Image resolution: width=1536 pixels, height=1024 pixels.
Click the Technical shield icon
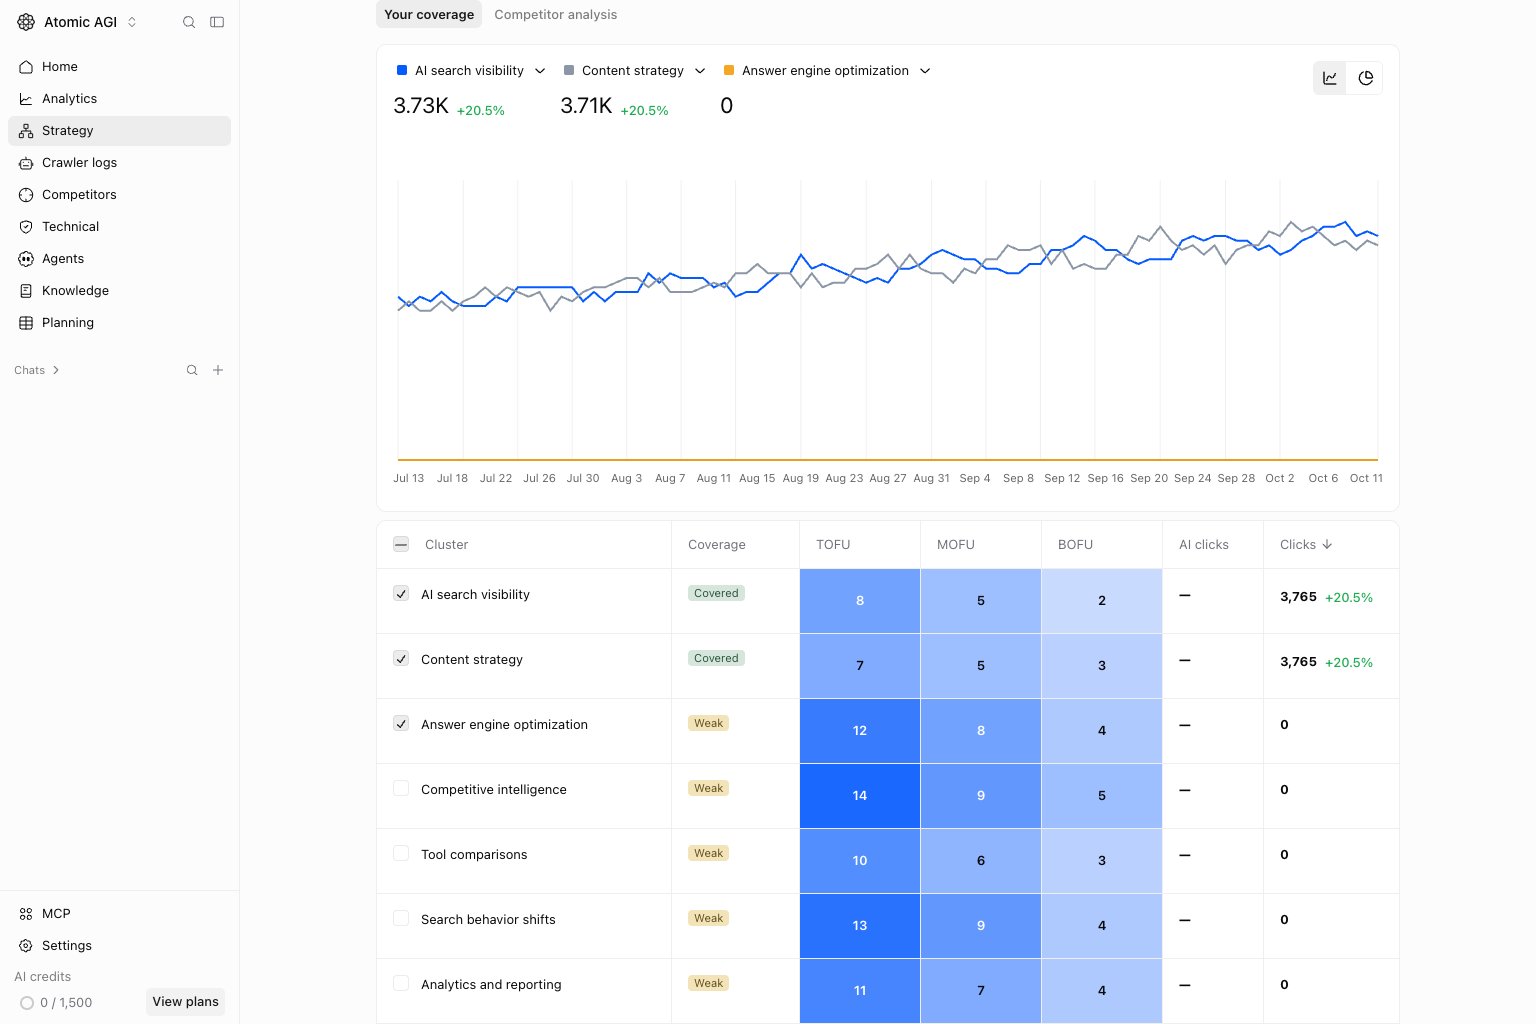click(x=26, y=227)
